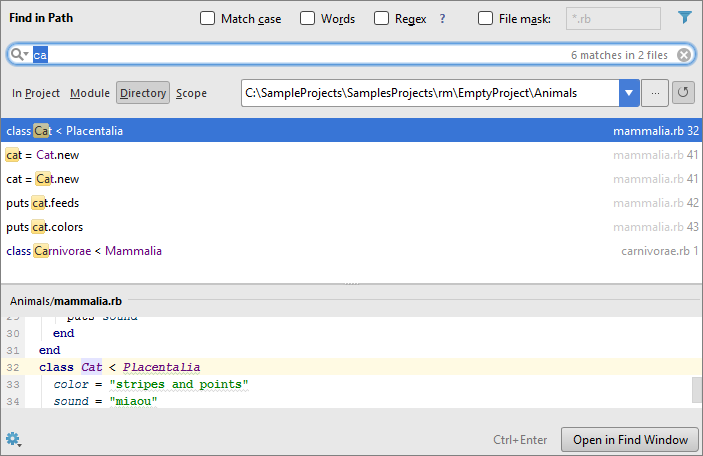Click the recursive directory search icon
This screenshot has width=703, height=456.
(x=684, y=93)
